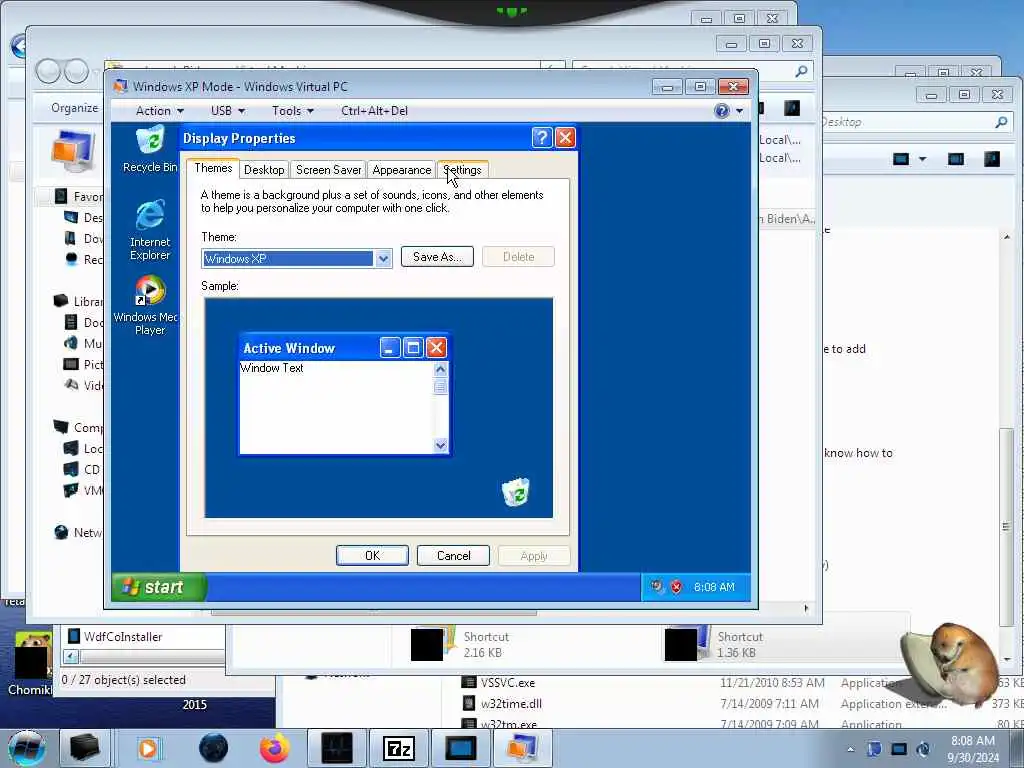Switch to the Screen Saver tab
This screenshot has width=1024, height=768.
[x=328, y=170]
